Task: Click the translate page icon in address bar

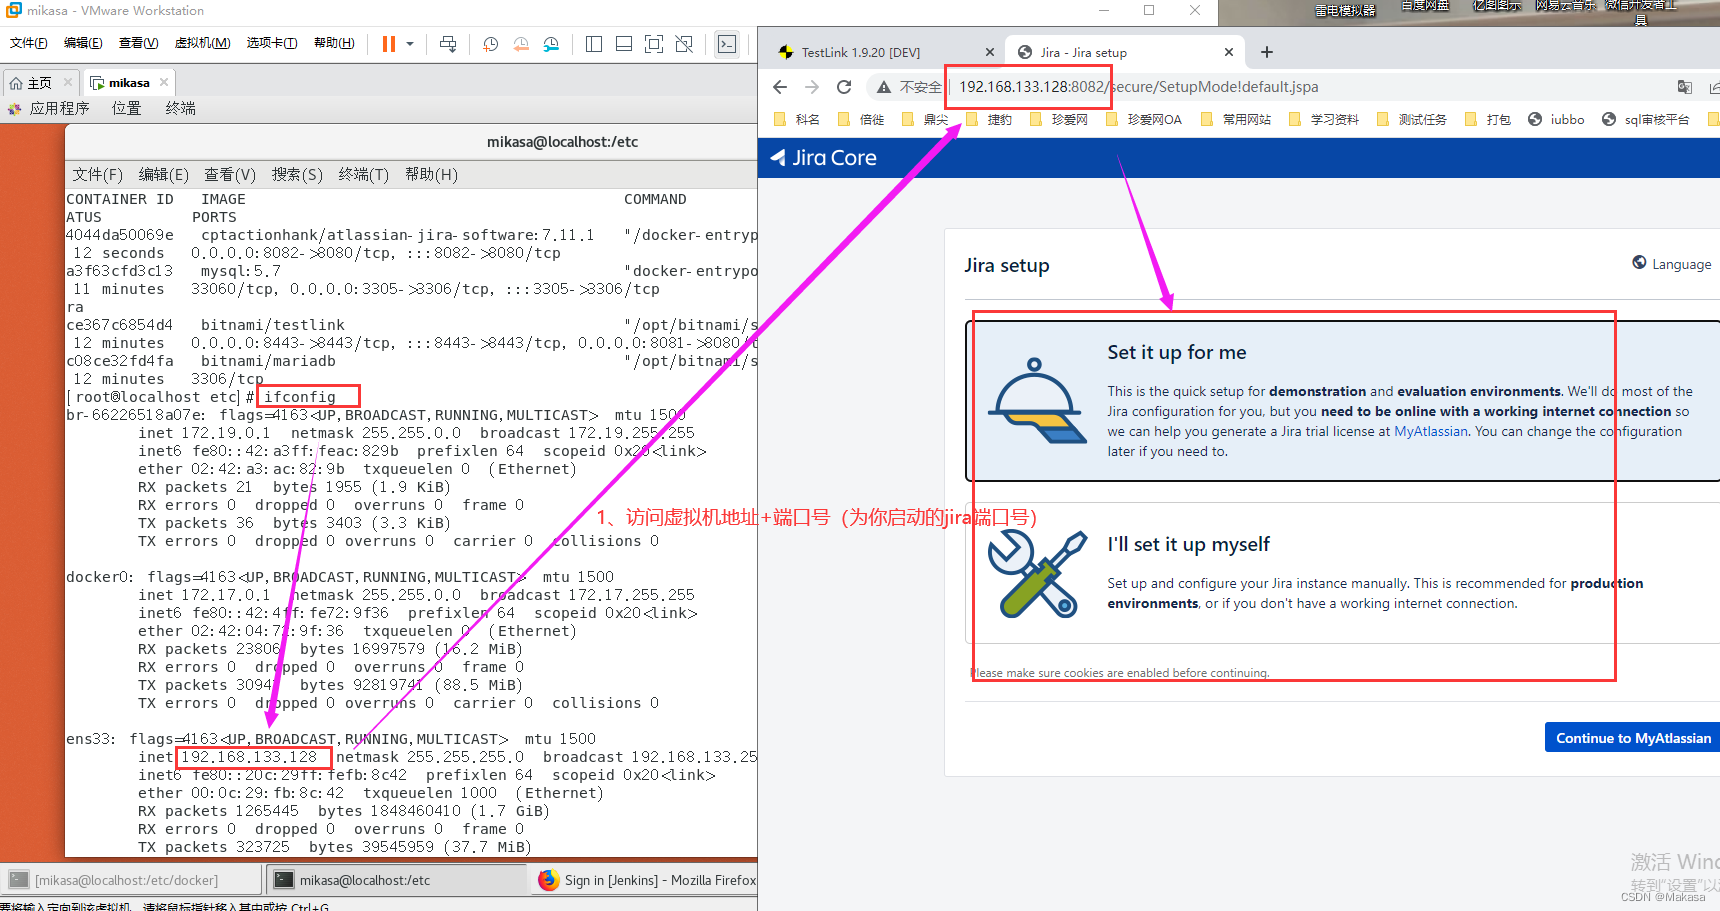Action: click(x=1685, y=87)
